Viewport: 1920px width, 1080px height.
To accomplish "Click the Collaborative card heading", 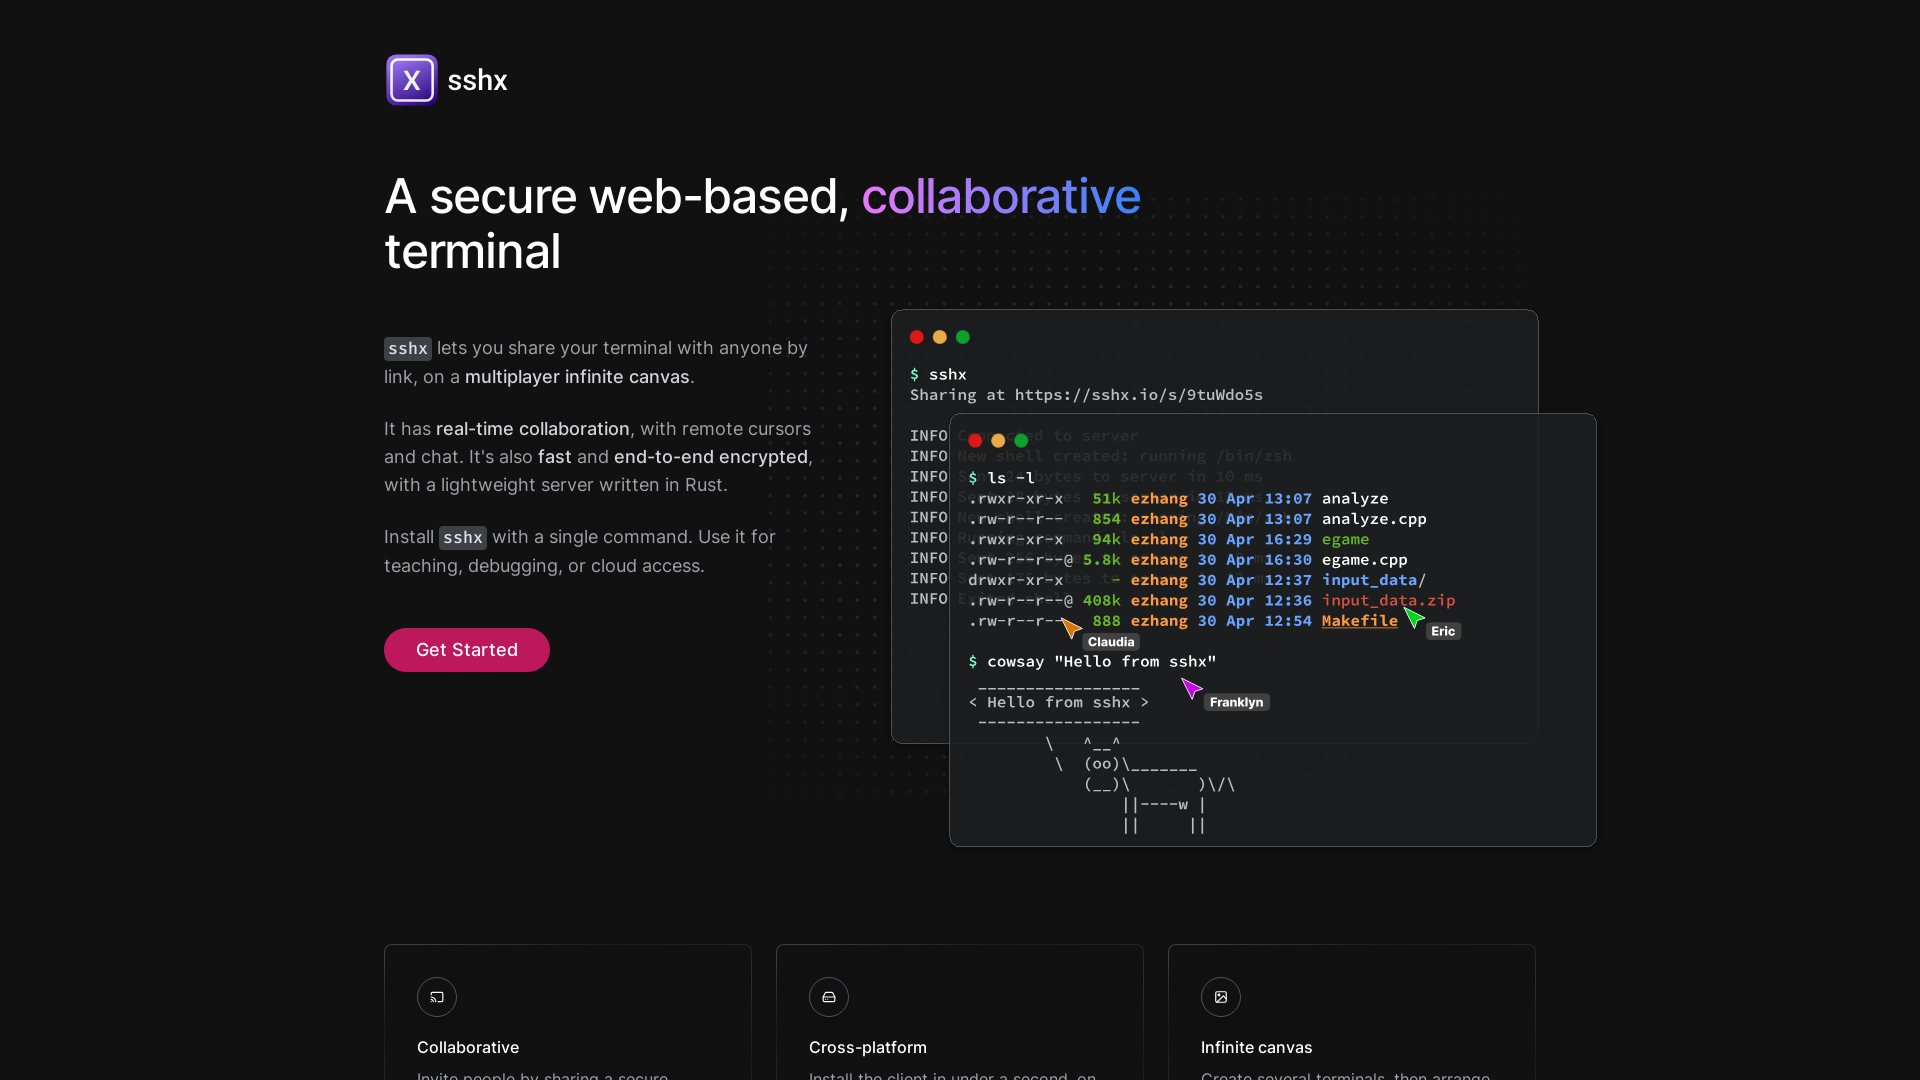I will (x=468, y=1047).
